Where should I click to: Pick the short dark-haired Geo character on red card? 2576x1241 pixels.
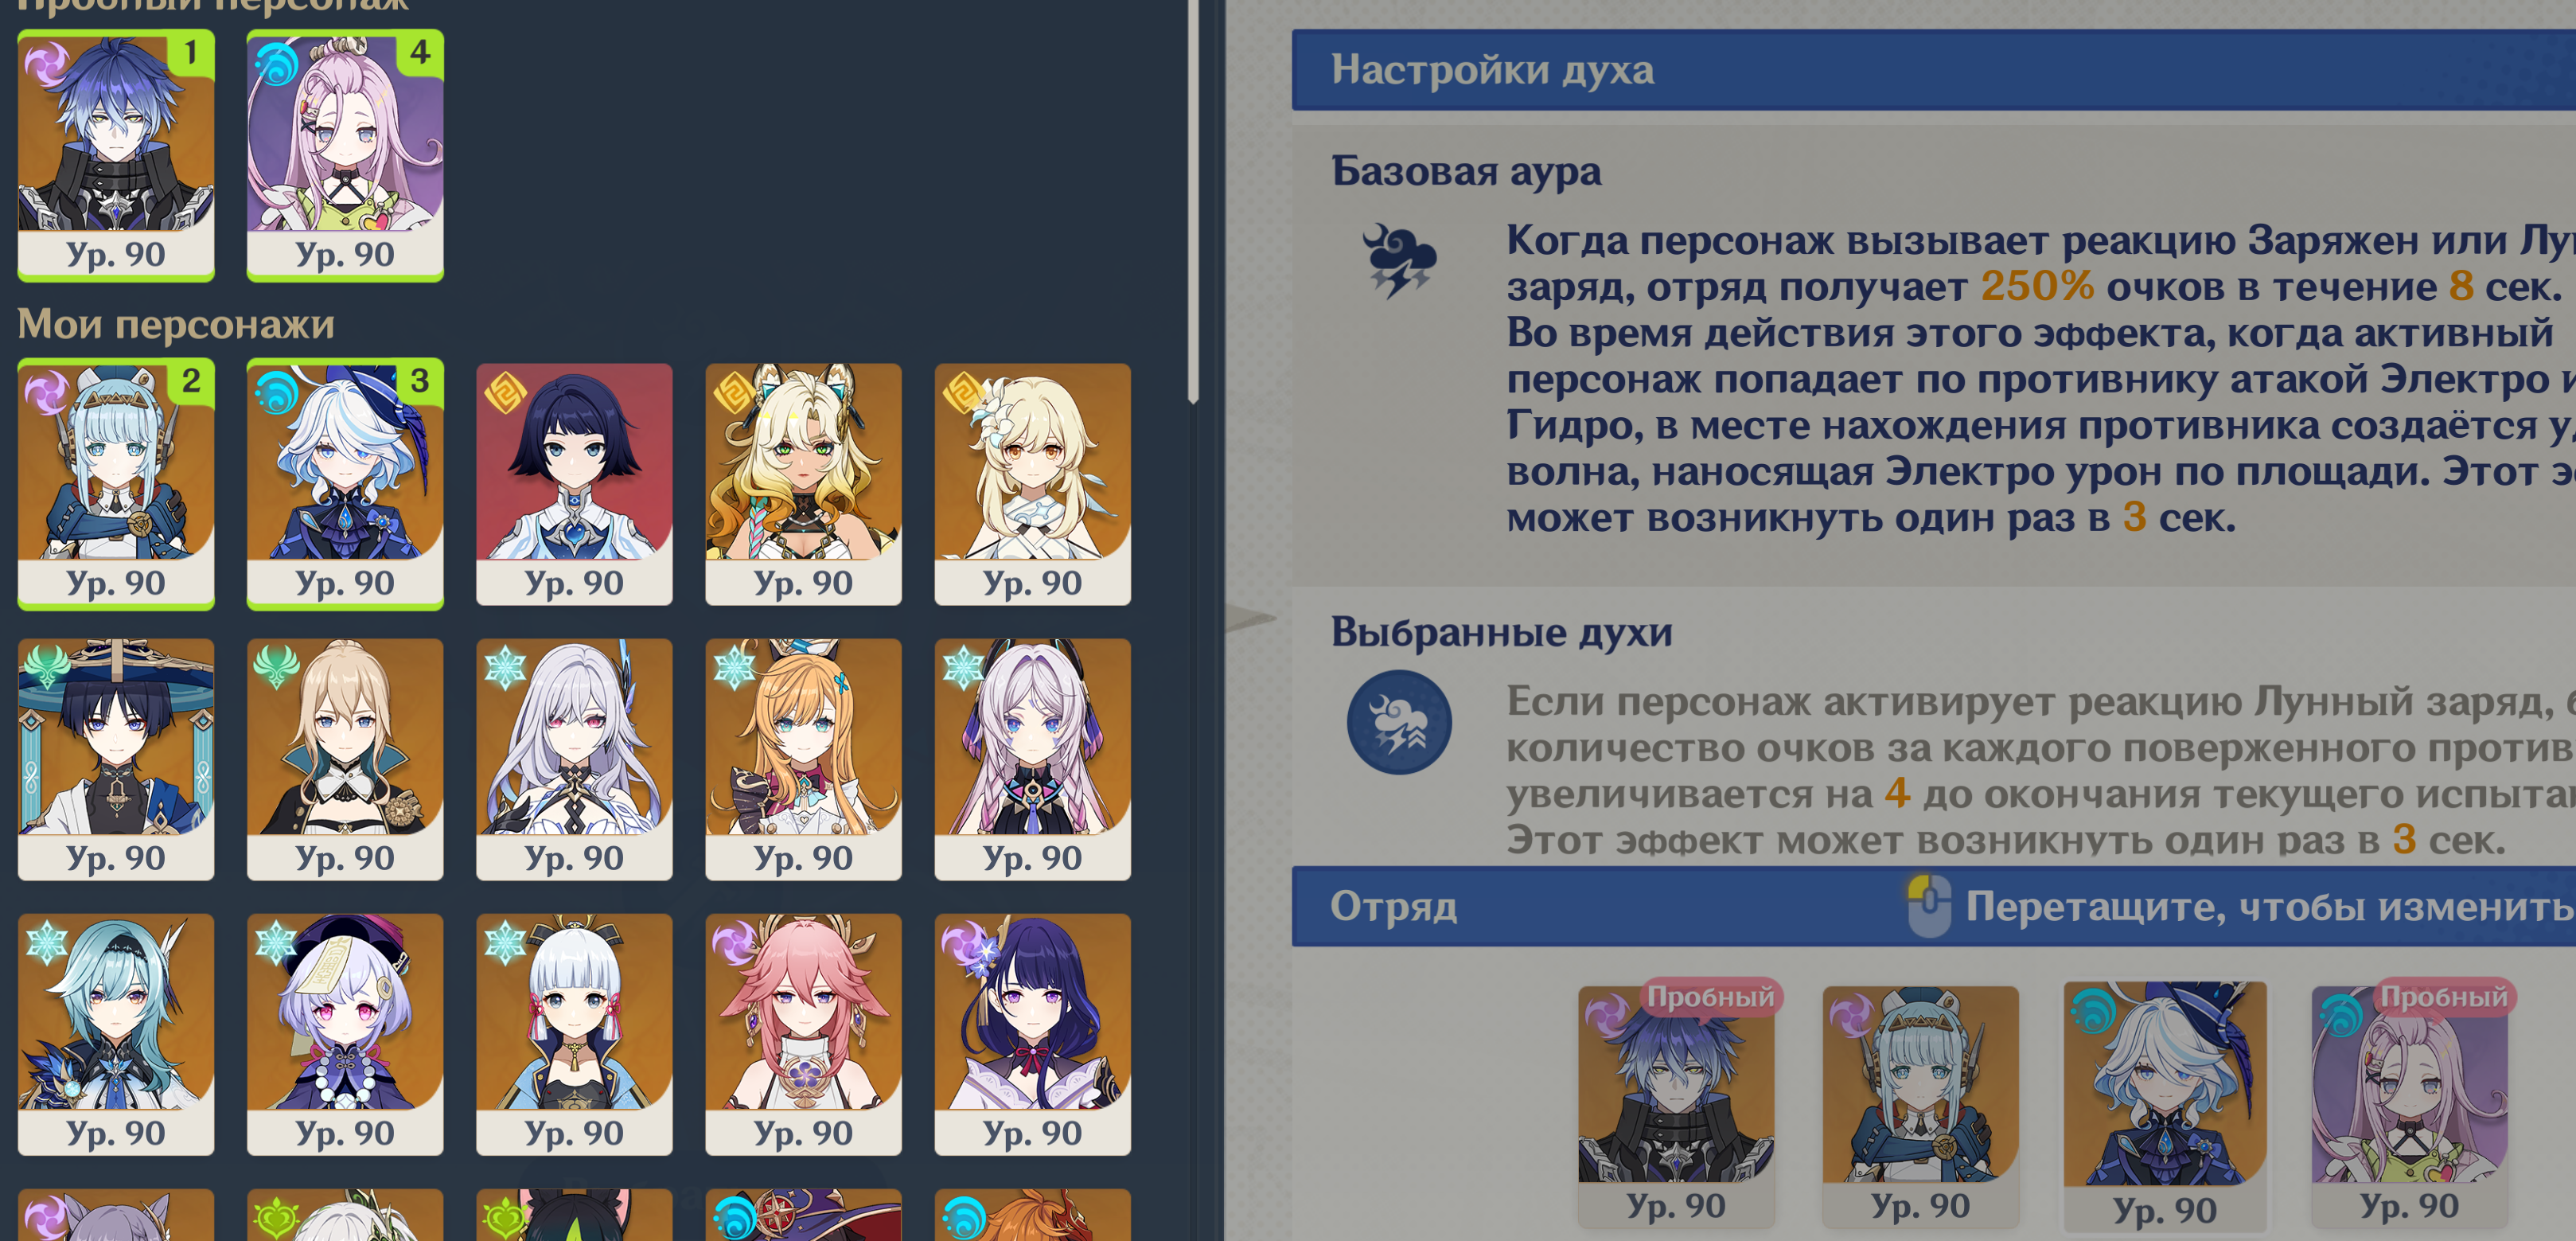[x=574, y=484]
